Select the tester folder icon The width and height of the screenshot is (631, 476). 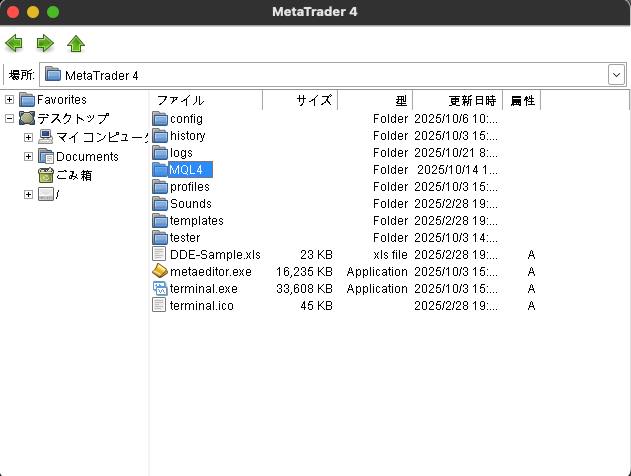click(x=160, y=237)
